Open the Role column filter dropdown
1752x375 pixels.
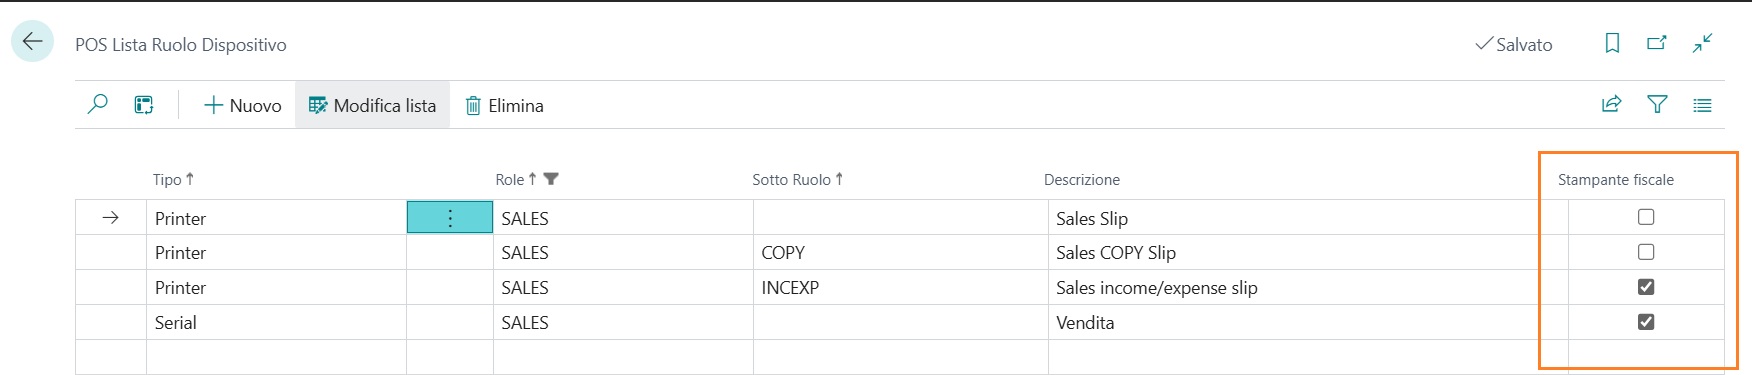(551, 179)
